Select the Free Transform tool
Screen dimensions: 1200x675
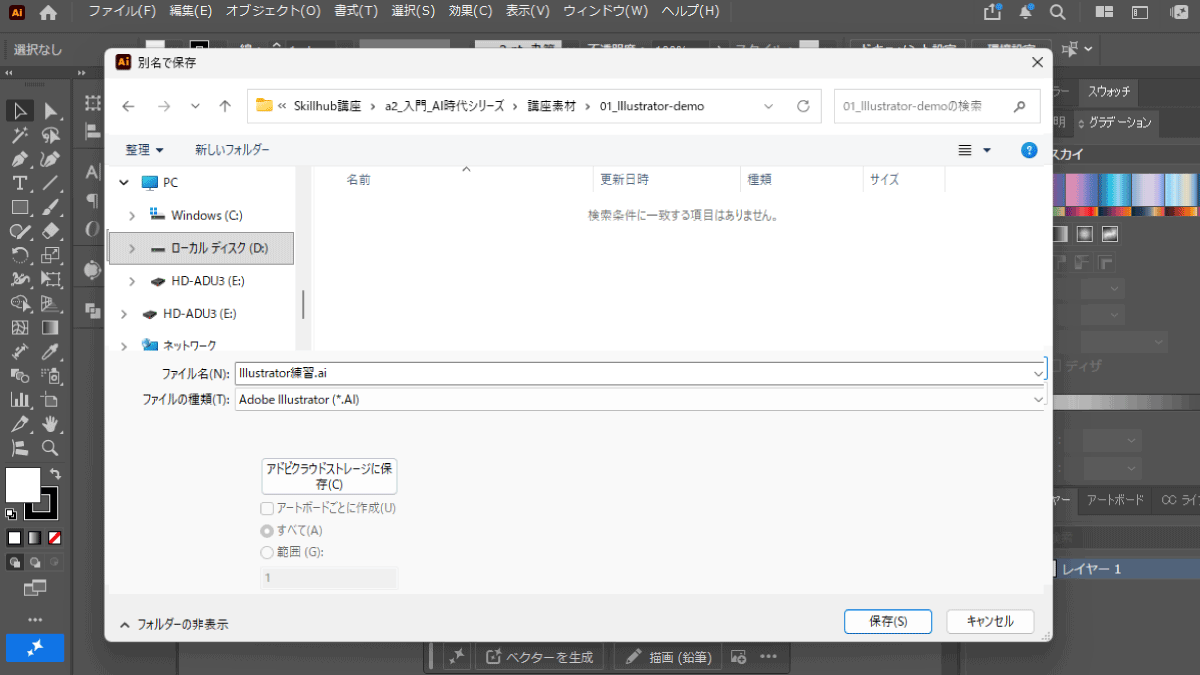click(51, 279)
